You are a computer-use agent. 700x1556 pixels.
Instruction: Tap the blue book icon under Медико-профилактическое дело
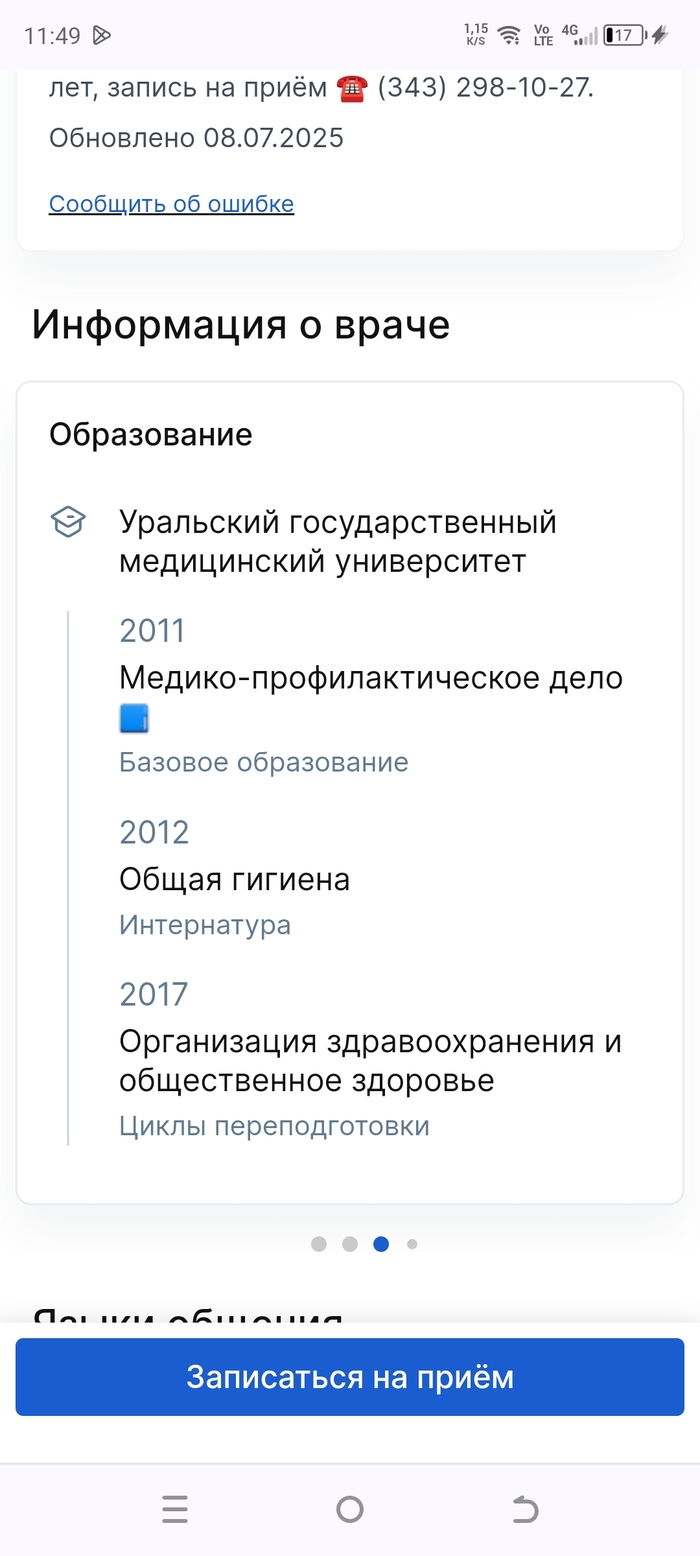coord(133,719)
